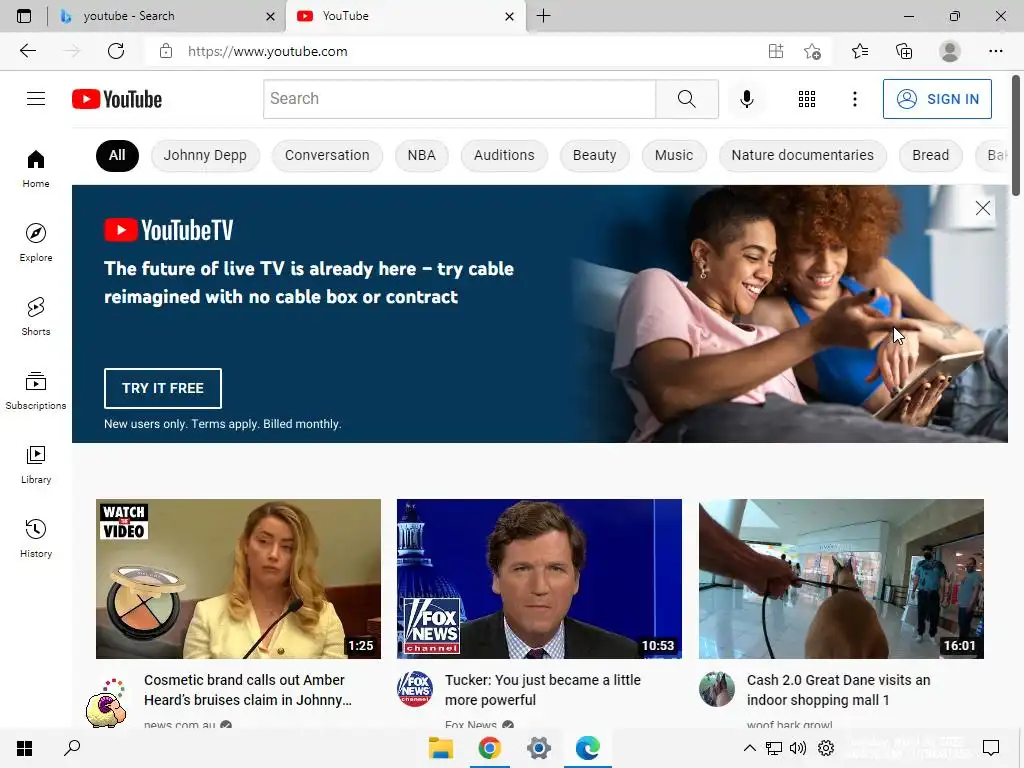Open the notifications action center

click(x=991, y=748)
